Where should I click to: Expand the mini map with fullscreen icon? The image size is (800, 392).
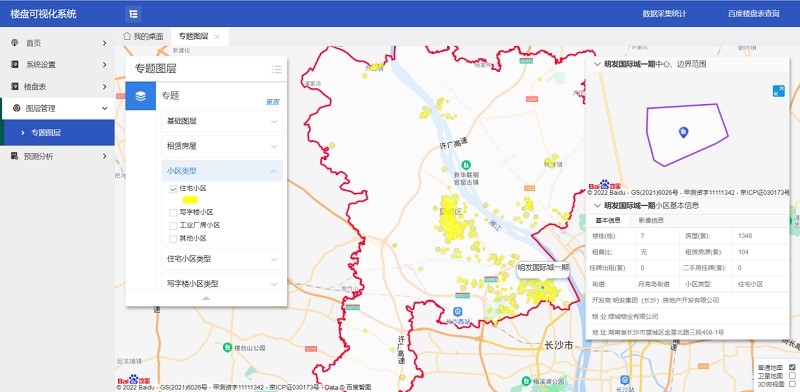click(779, 91)
